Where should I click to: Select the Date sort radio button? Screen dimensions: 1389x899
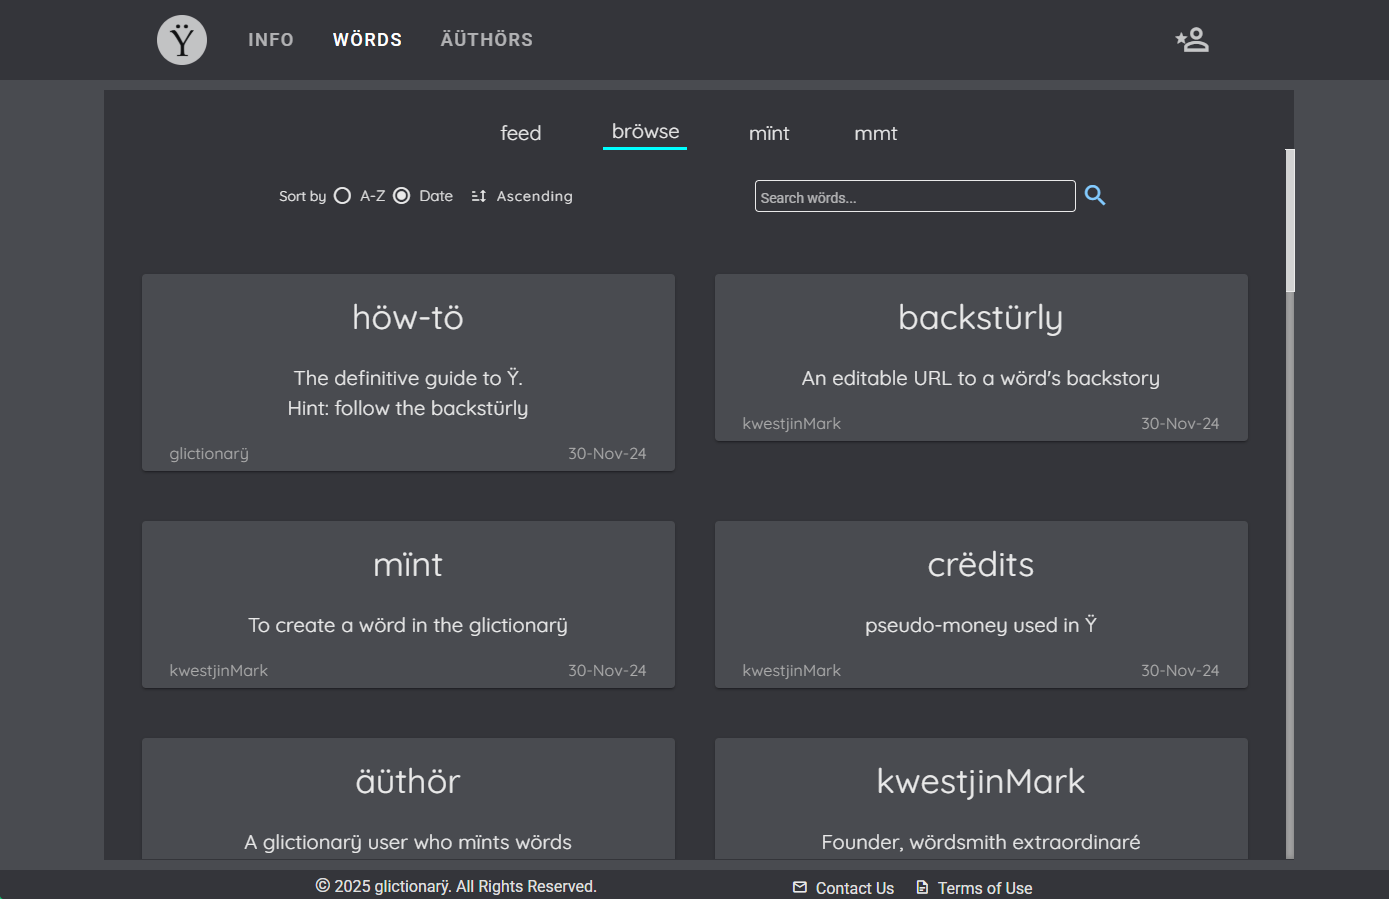point(402,196)
